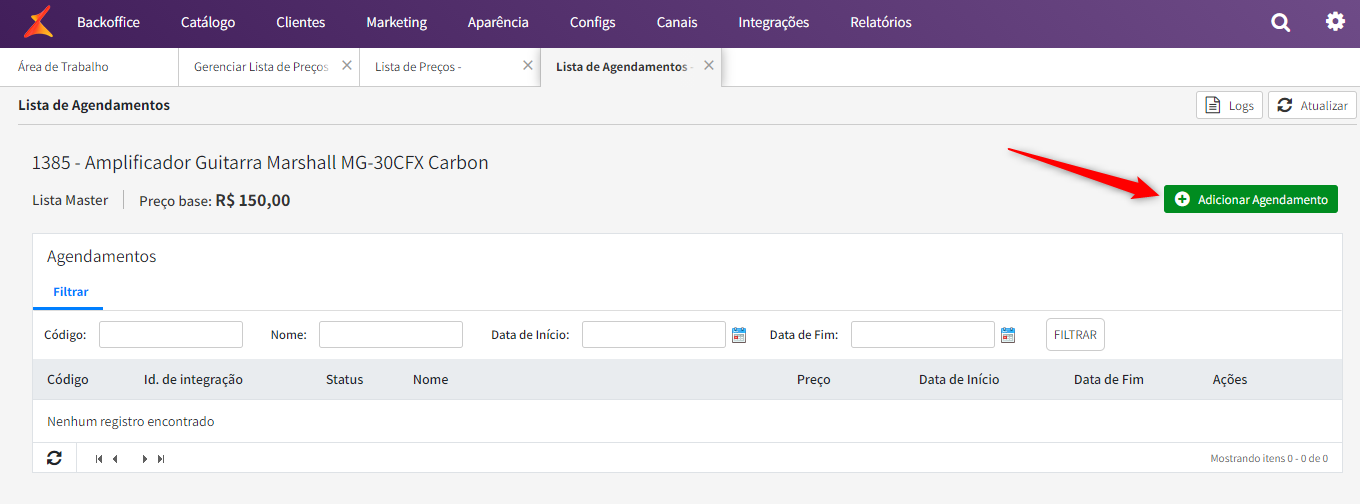Open the Data de Fim calendar picker

(1008, 335)
